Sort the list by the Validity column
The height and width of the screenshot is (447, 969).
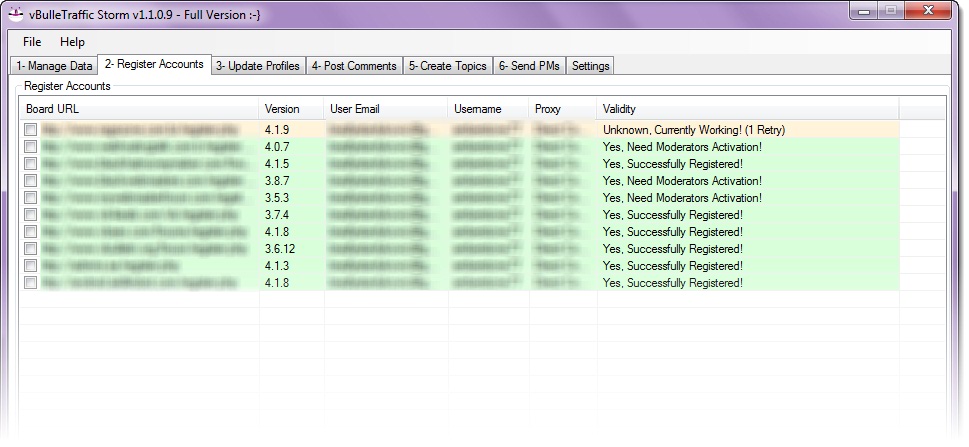[x=746, y=109]
